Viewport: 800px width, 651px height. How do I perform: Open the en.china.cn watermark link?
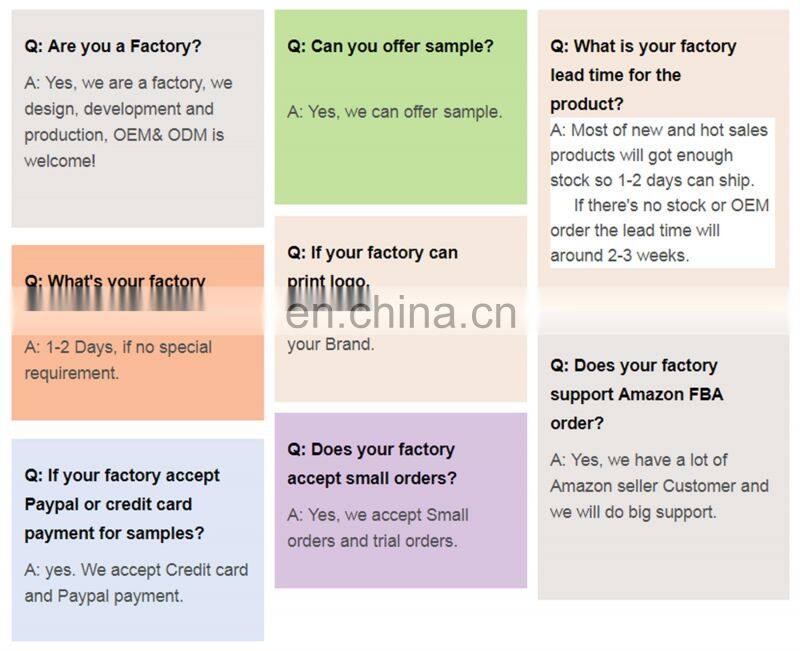click(x=401, y=312)
